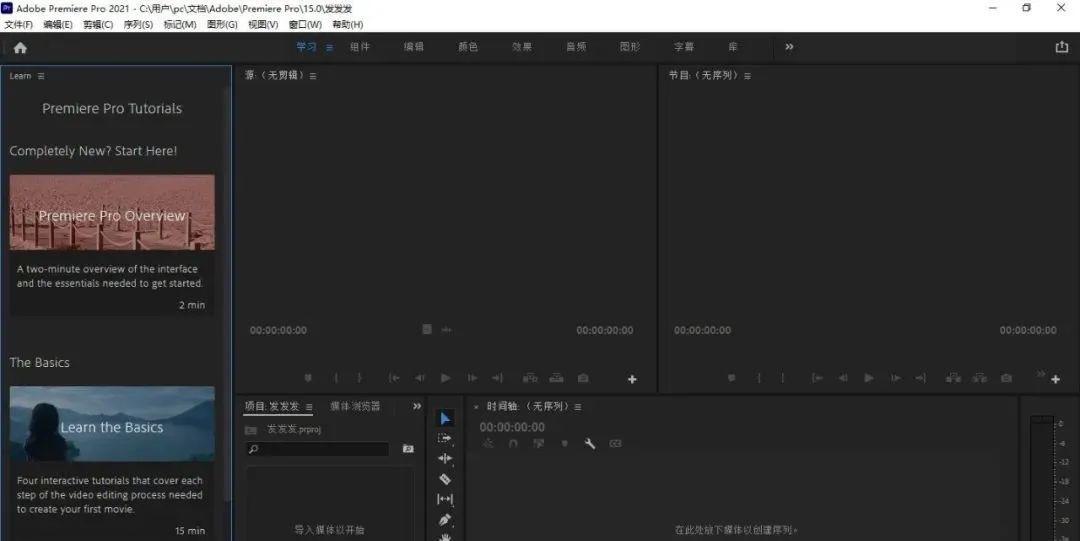This screenshot has width=1080, height=541.
Task: Click Insert button in Source monitor
Action: pos(530,378)
